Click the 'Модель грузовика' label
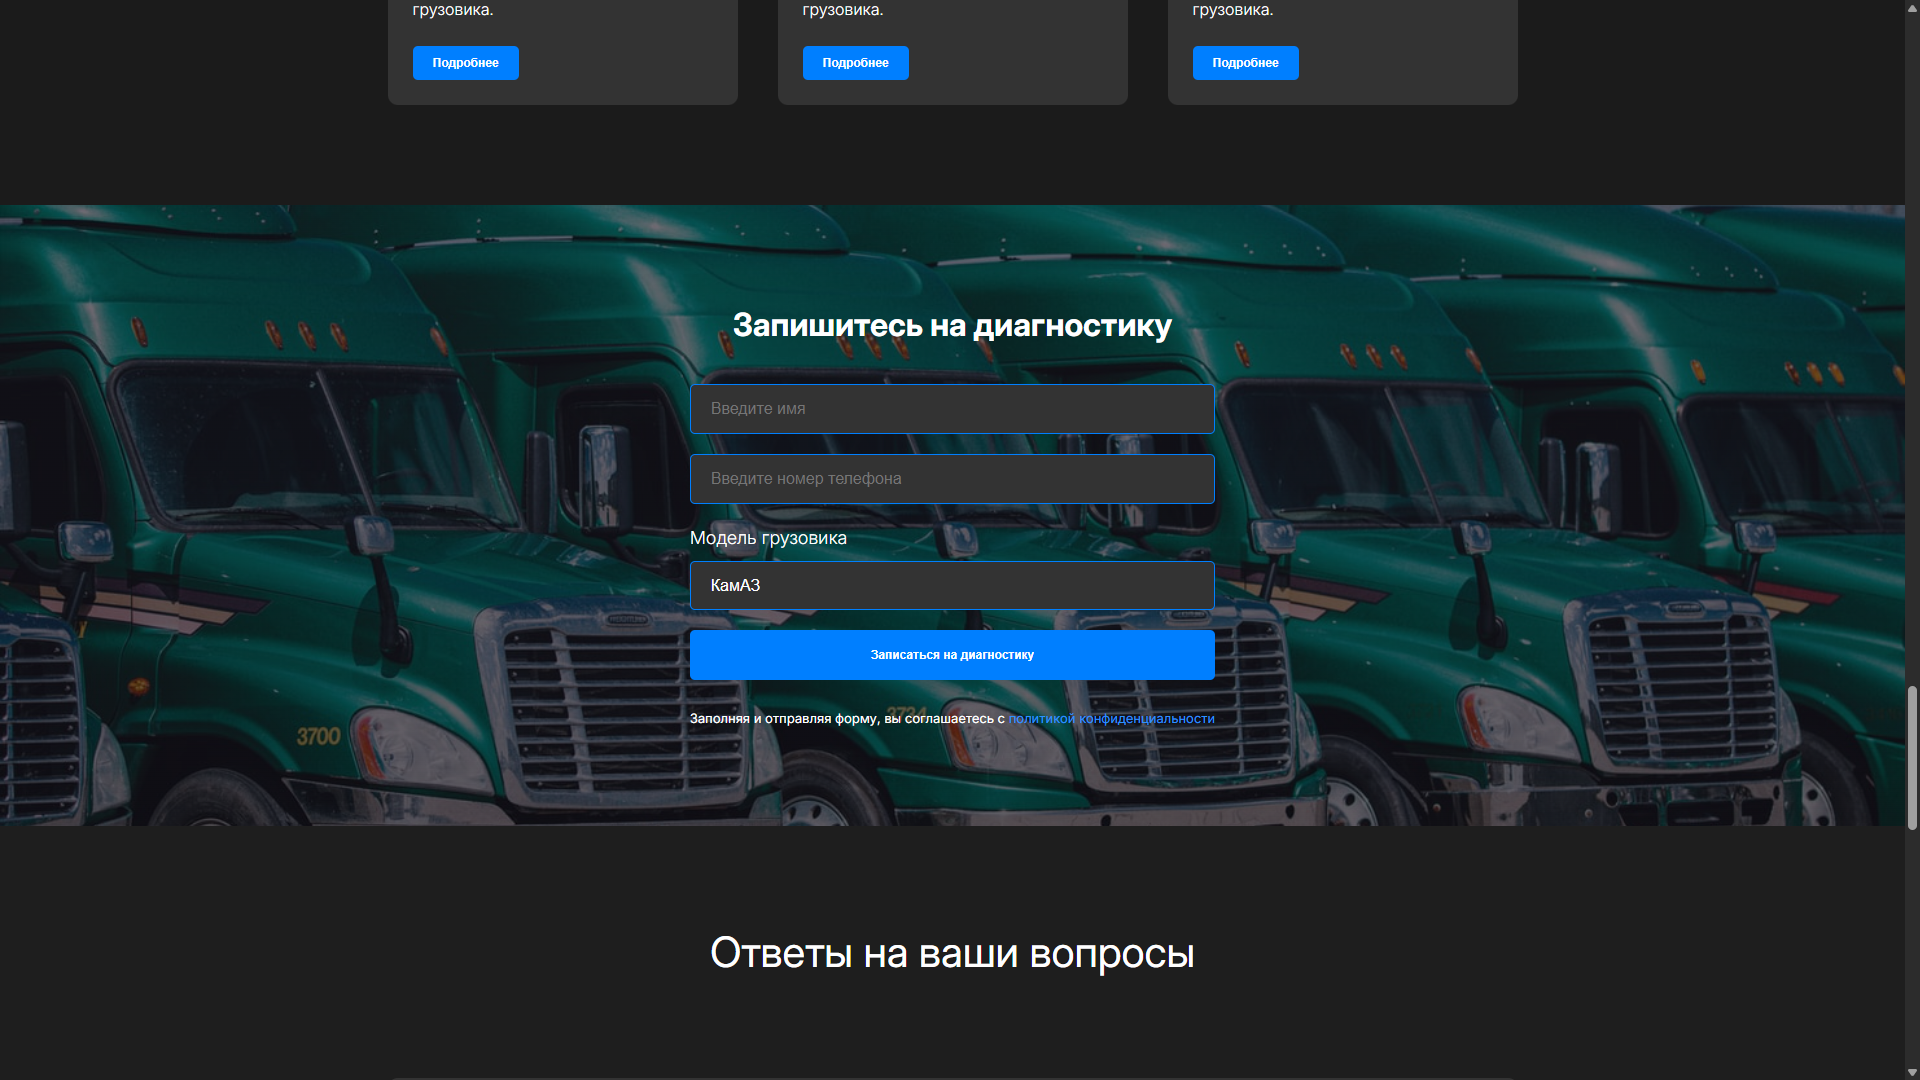1920x1080 pixels. click(x=768, y=538)
